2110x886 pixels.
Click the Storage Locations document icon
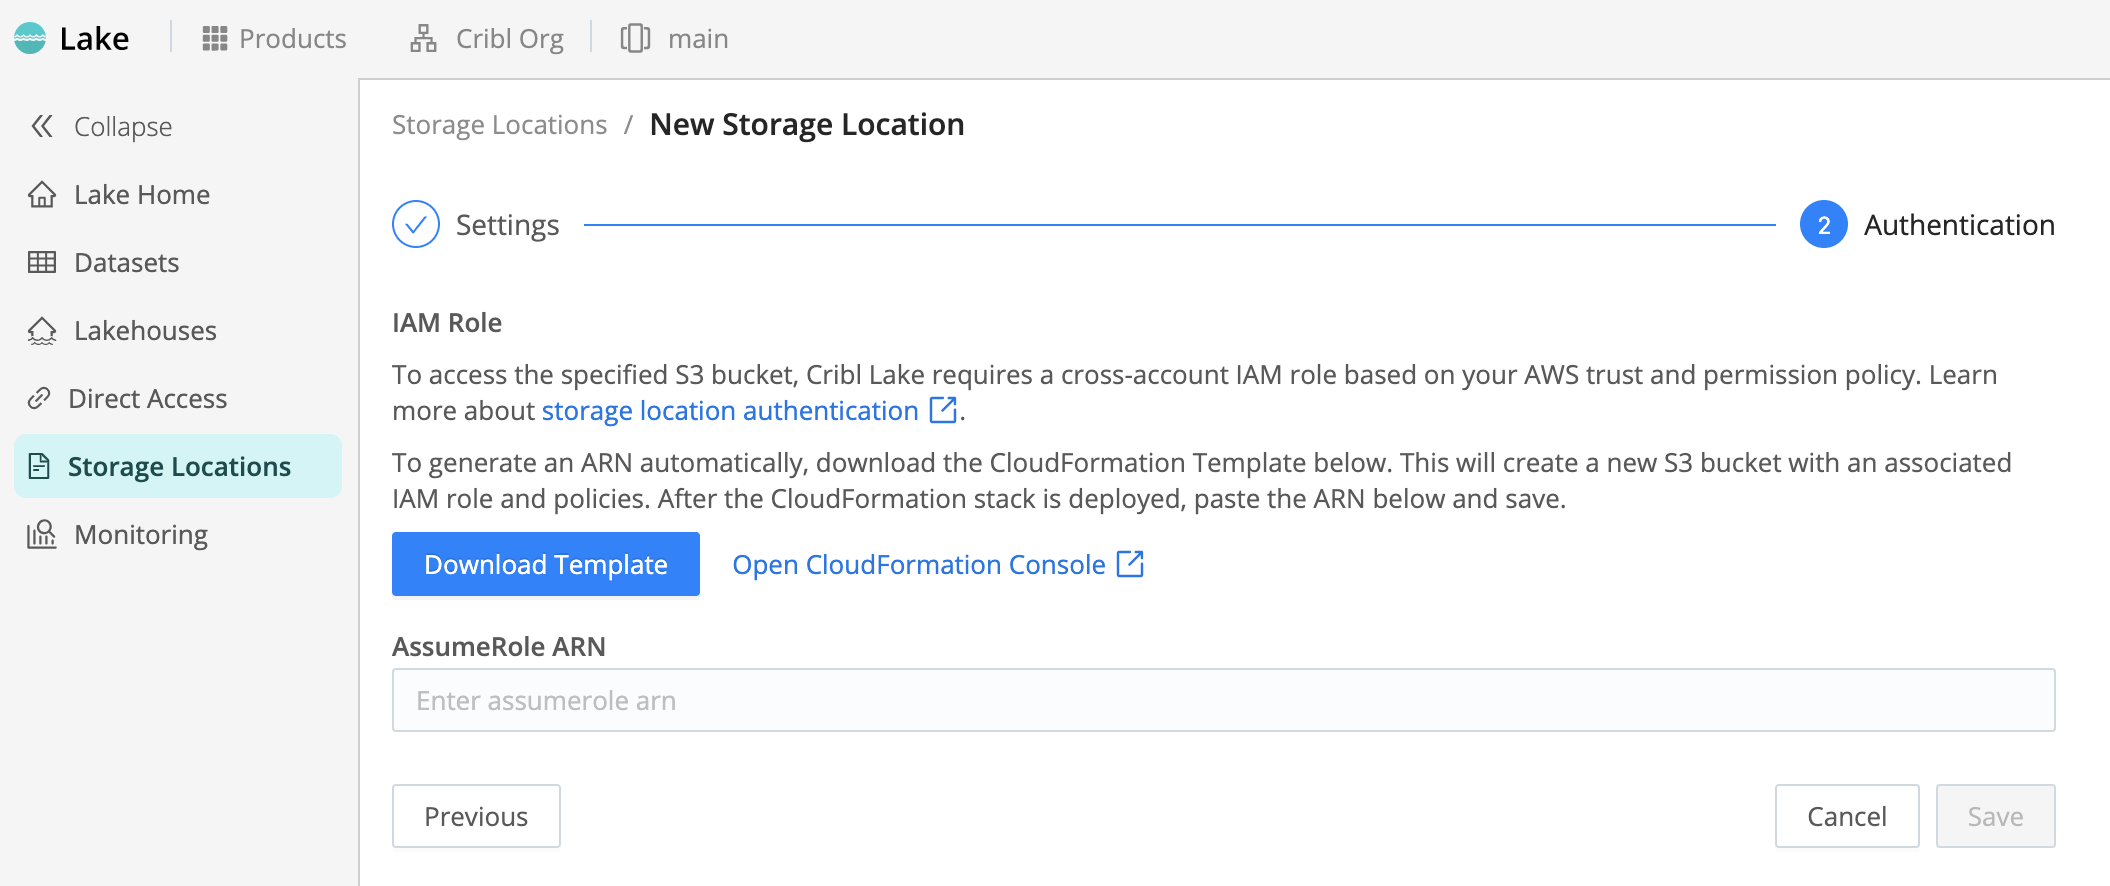[39, 466]
